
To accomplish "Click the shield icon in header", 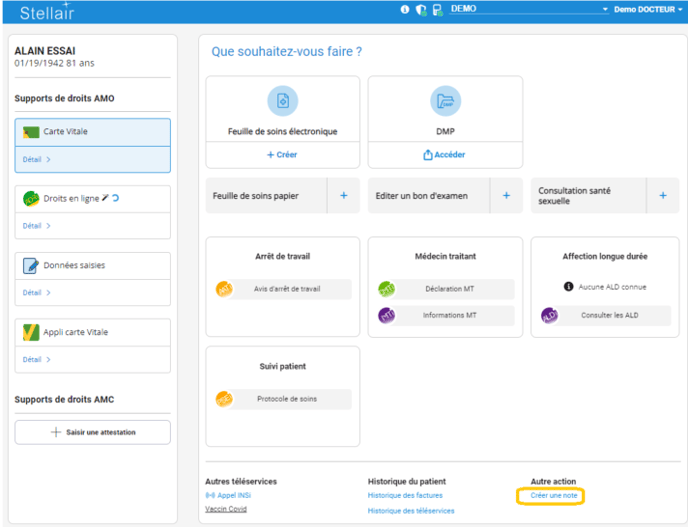I will click(421, 9).
